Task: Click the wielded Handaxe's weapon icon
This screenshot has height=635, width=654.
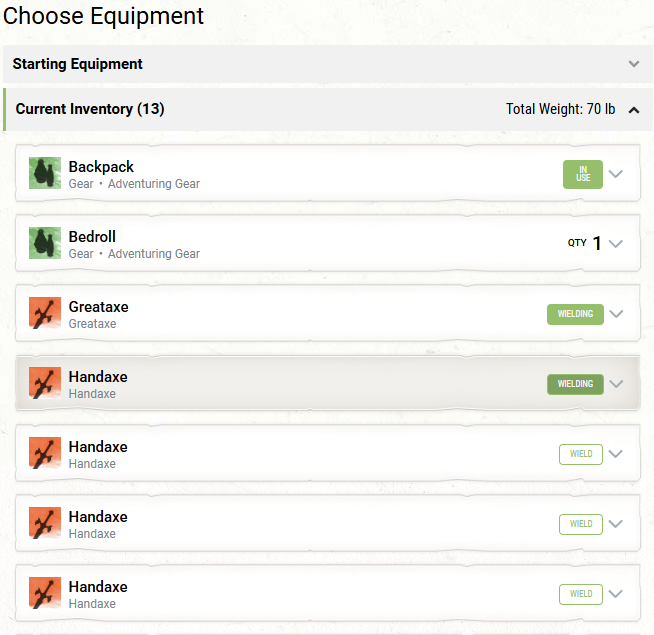Action: point(45,383)
